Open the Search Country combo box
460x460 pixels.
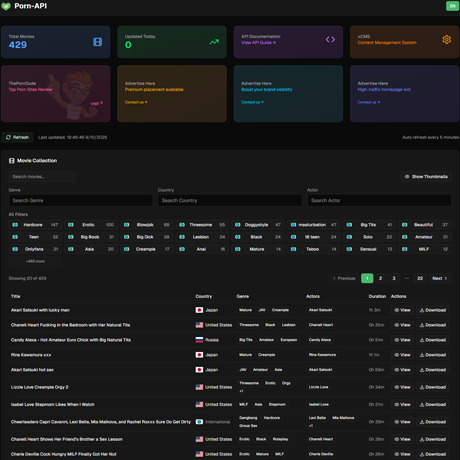230,200
